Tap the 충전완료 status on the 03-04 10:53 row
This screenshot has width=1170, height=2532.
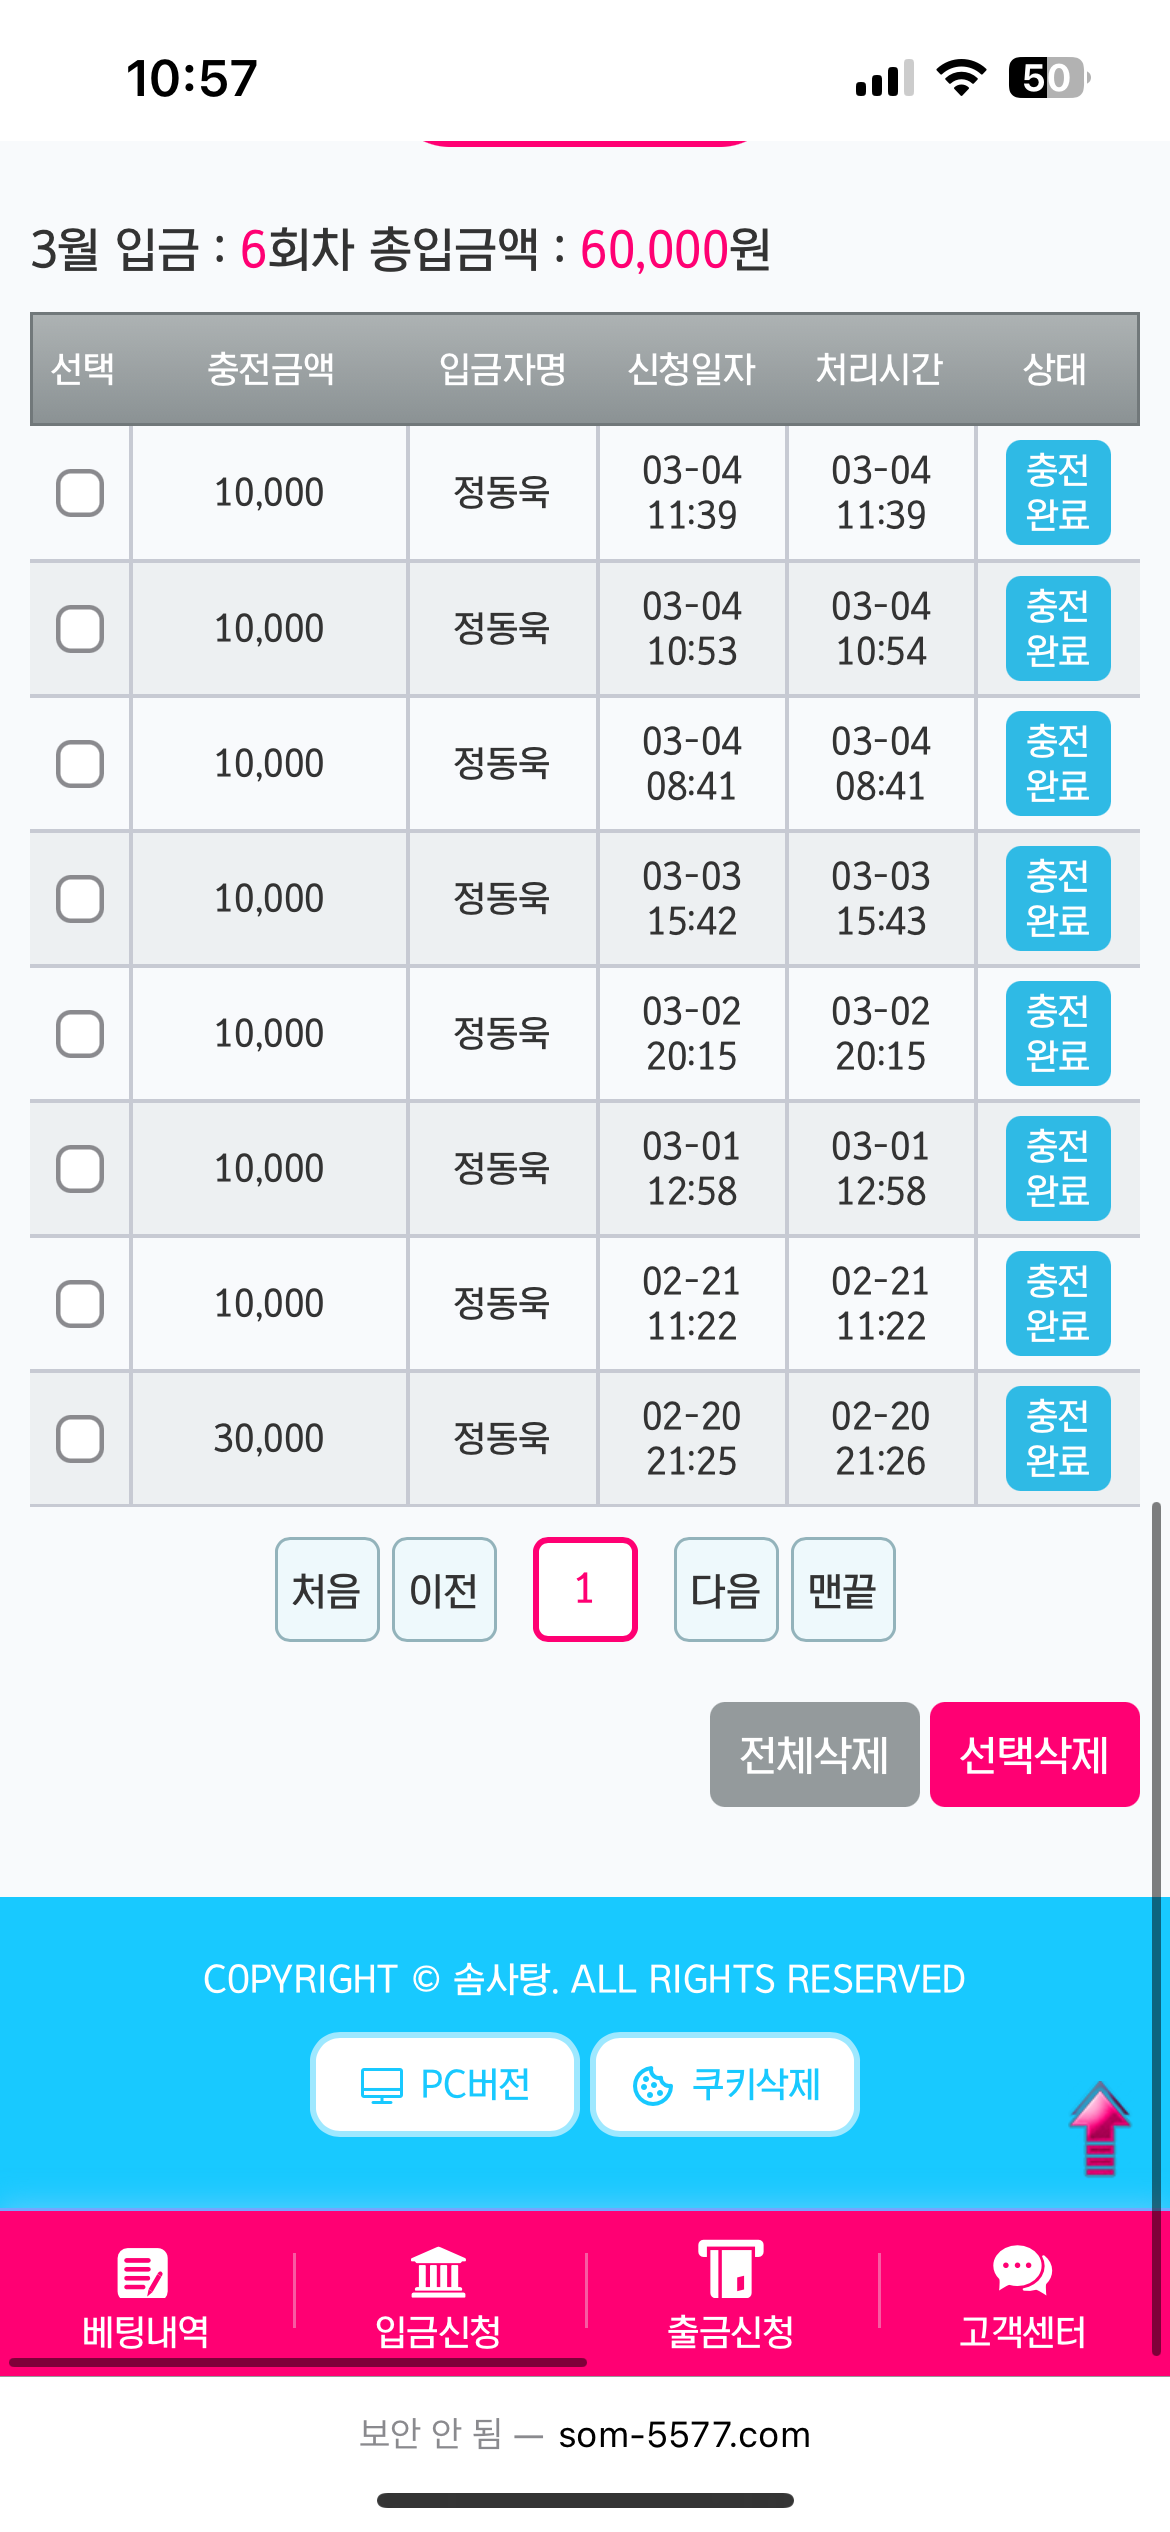(x=1057, y=629)
